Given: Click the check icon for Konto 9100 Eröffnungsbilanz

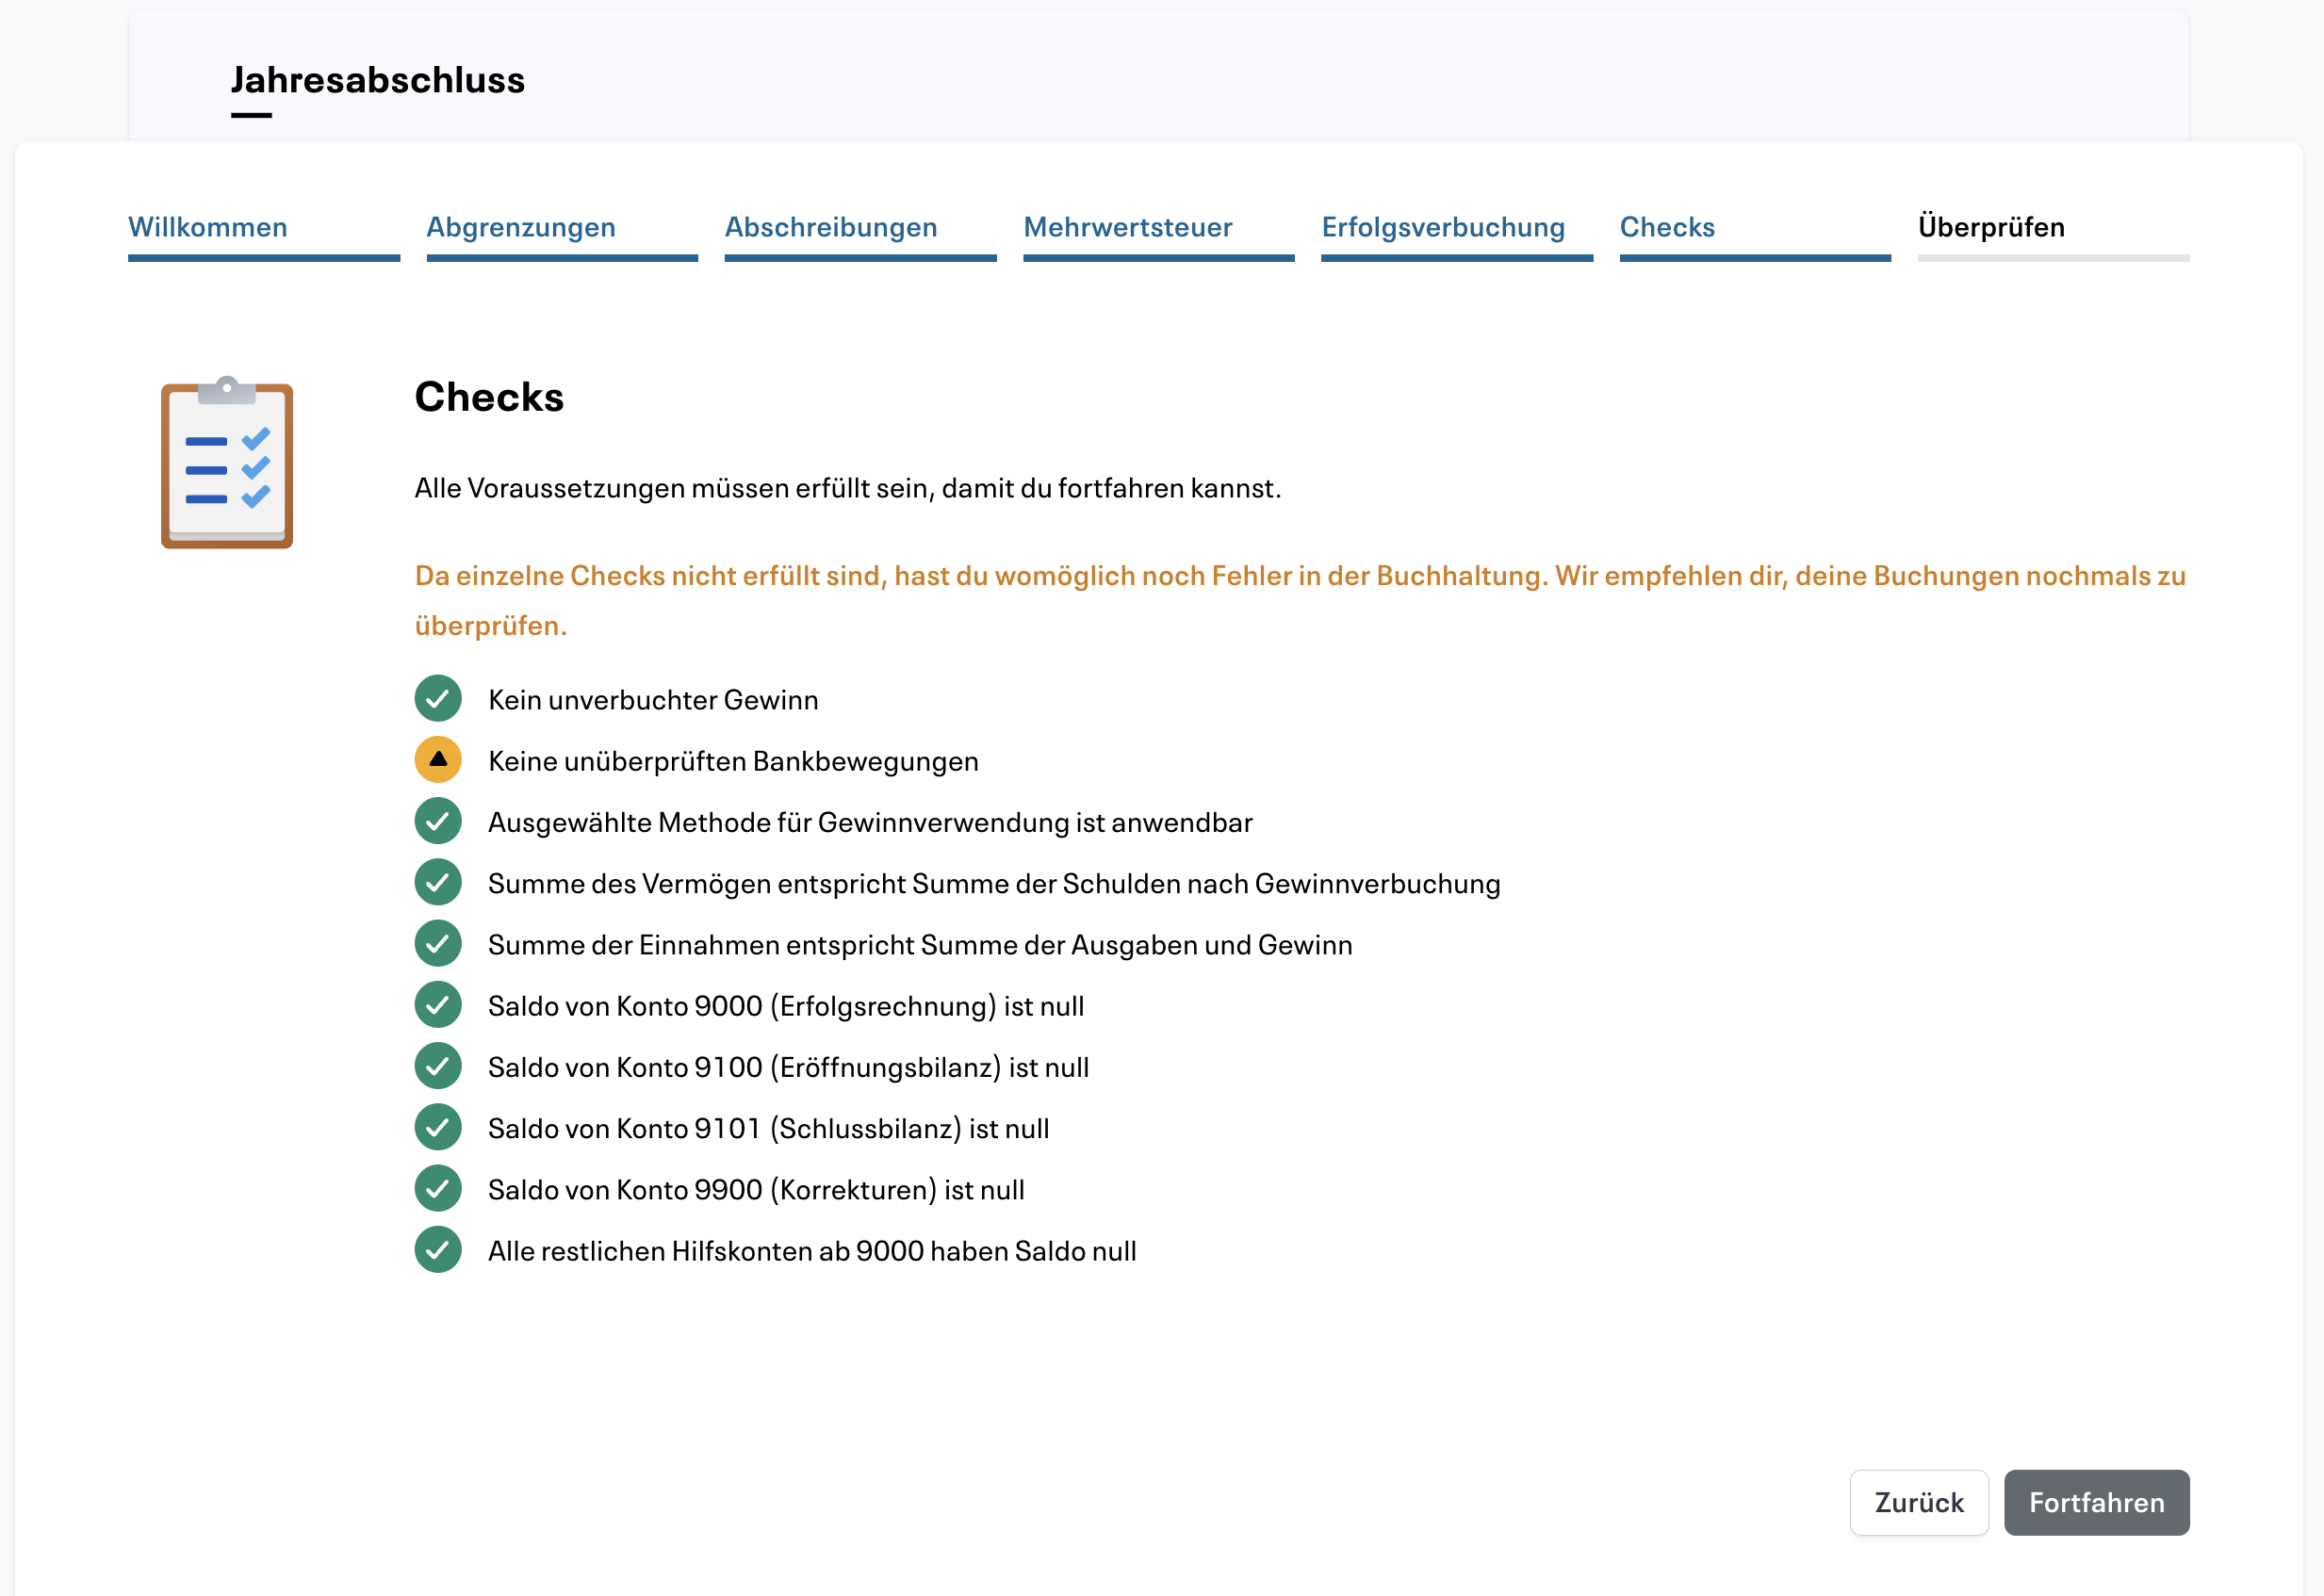Looking at the screenshot, I should pyautogui.click(x=437, y=1065).
